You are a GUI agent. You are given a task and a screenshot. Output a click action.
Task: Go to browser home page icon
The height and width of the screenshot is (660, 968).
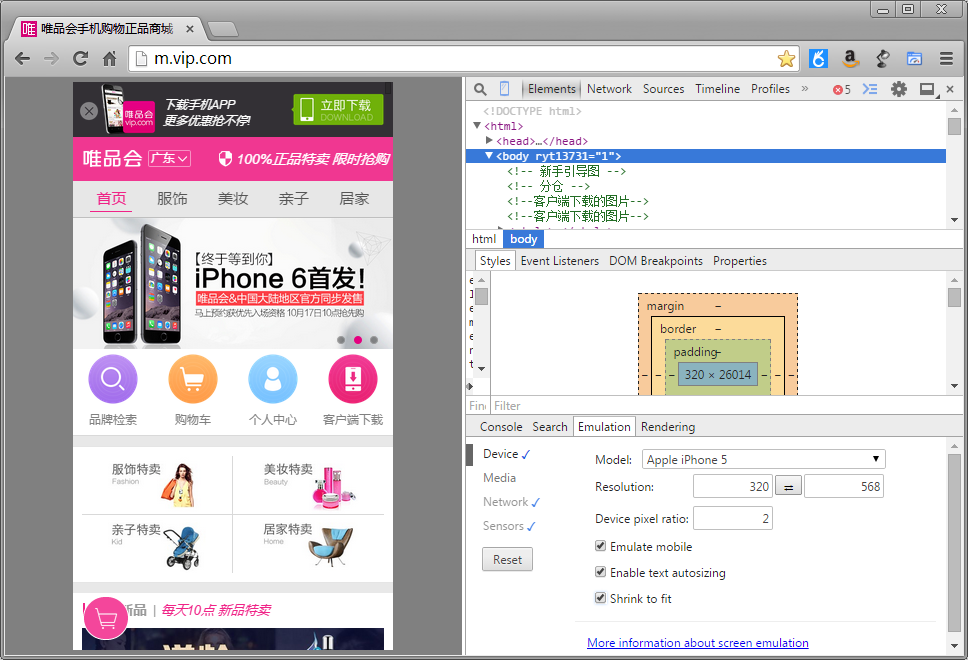pos(109,59)
